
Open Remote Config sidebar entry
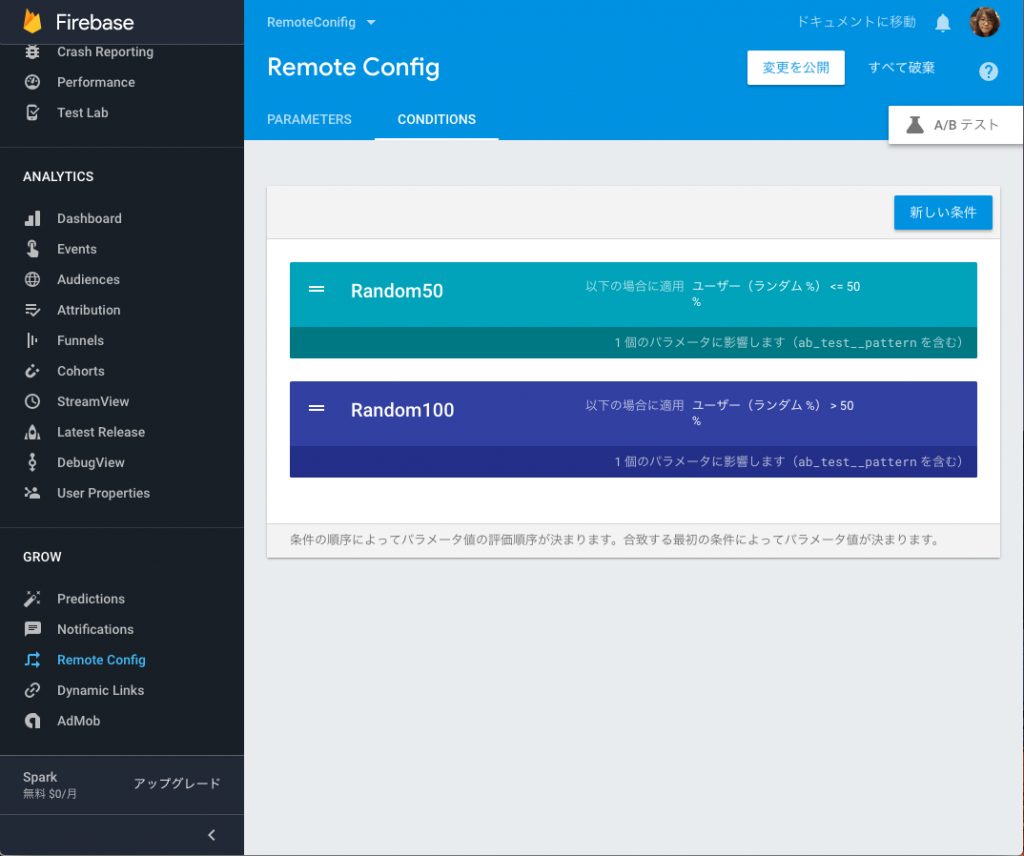click(x=101, y=659)
